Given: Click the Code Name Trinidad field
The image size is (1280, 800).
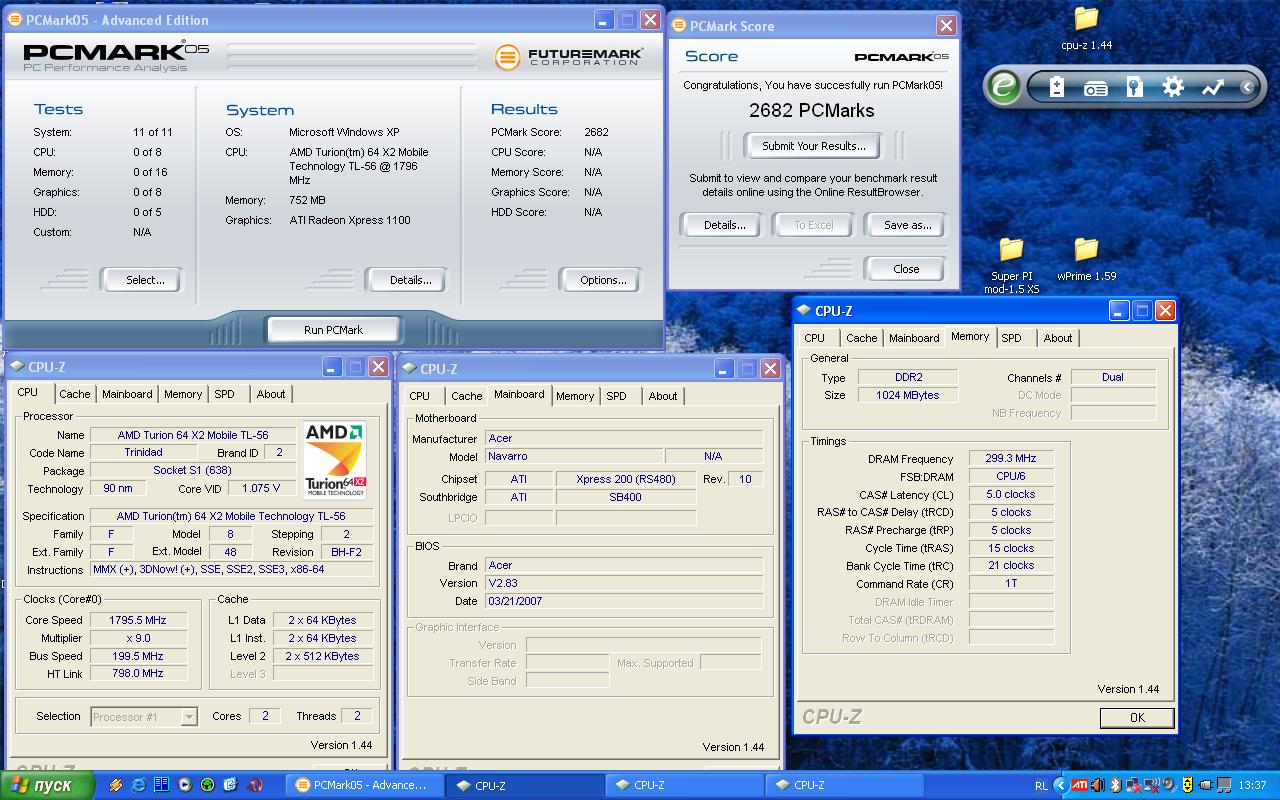Looking at the screenshot, I should pos(144,453).
